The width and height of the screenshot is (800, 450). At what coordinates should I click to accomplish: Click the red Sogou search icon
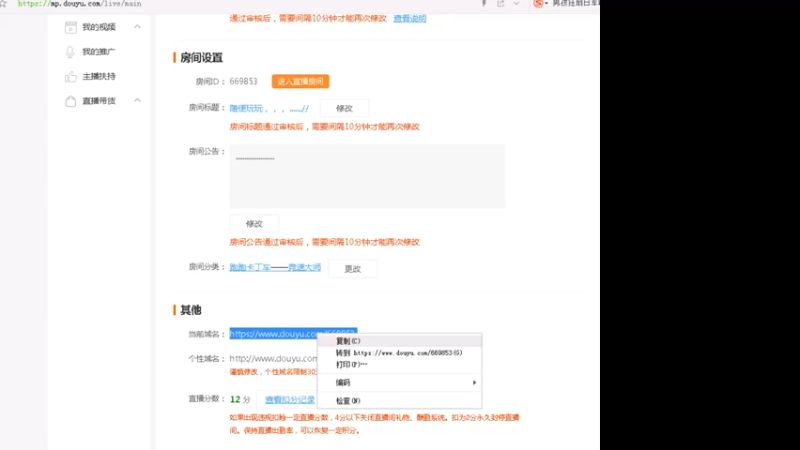click(538, 4)
